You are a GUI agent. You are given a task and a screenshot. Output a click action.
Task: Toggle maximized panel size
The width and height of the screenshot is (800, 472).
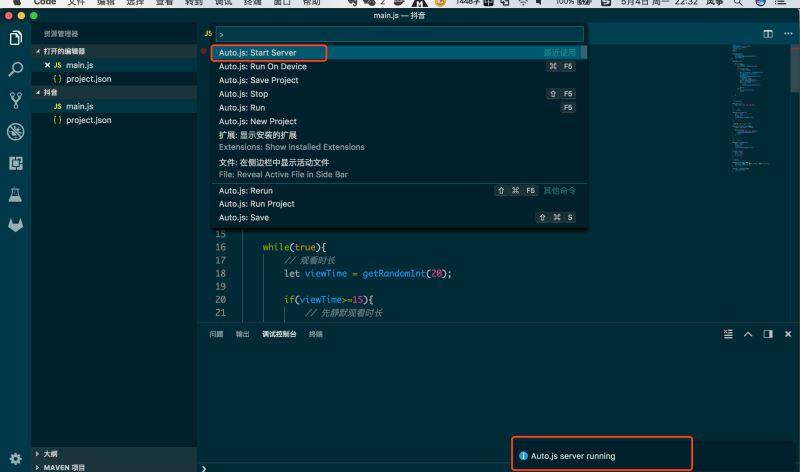(x=748, y=334)
